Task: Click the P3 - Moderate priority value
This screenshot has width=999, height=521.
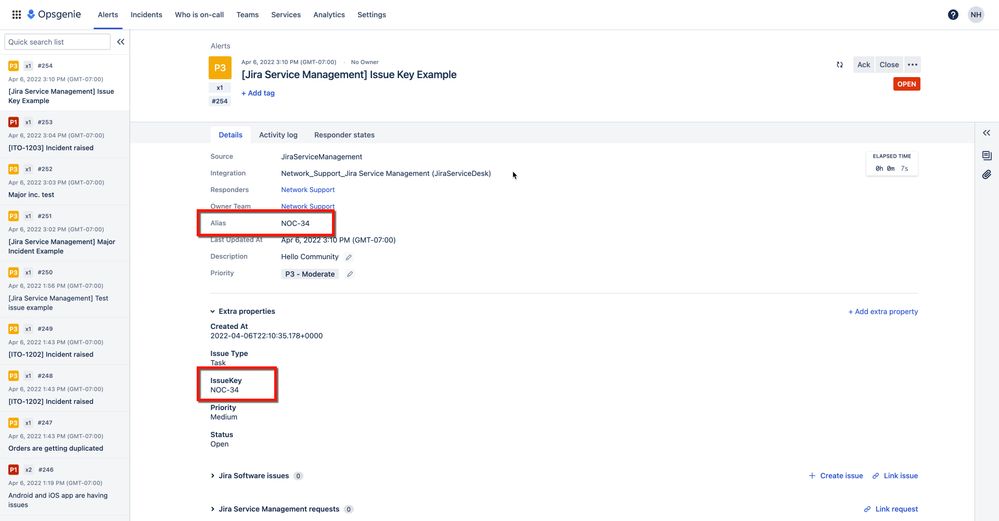Action: [x=310, y=274]
